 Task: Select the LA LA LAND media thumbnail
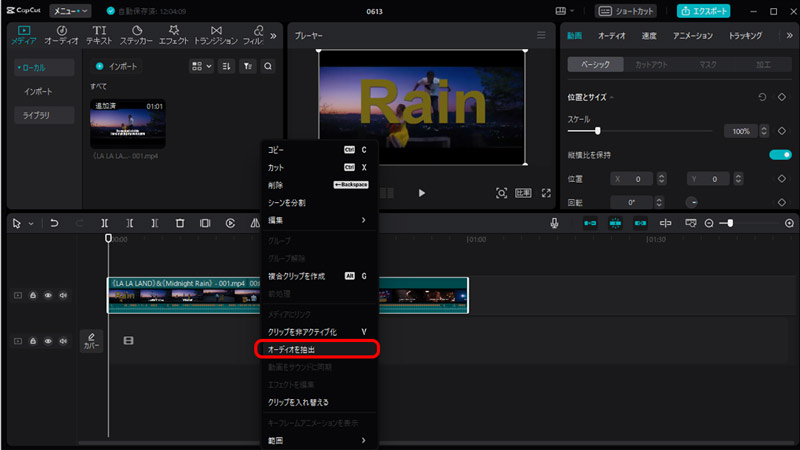click(x=127, y=123)
